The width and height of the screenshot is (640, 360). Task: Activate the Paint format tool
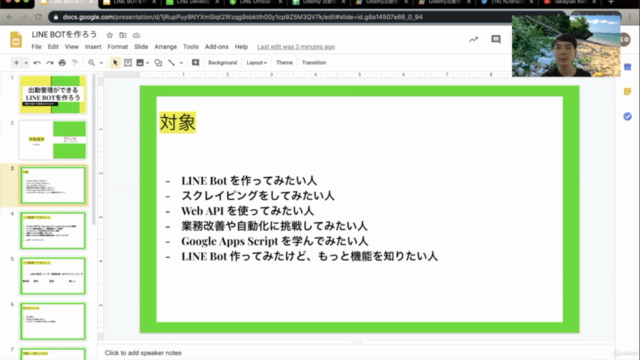(75, 62)
